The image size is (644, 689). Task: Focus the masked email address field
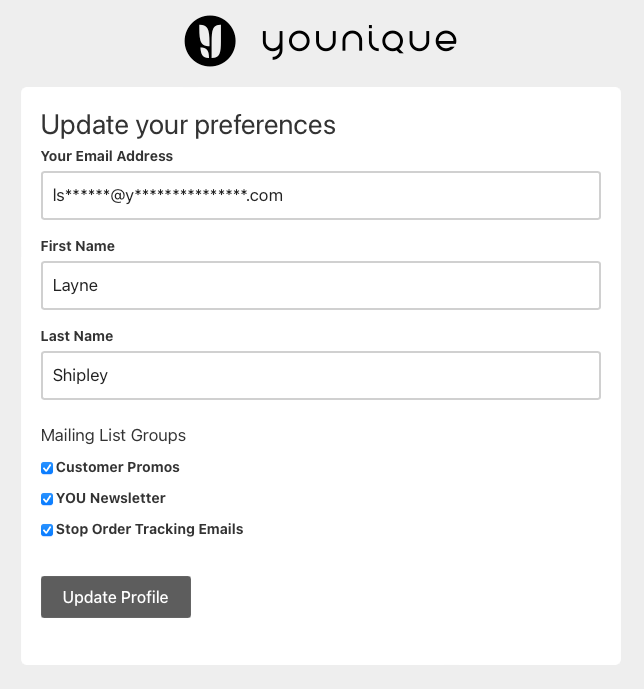320,195
